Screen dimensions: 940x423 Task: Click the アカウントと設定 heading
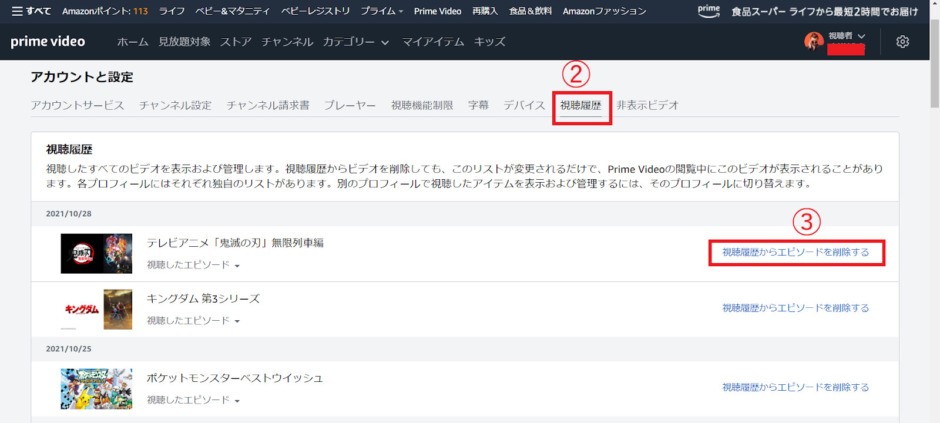coord(82,77)
